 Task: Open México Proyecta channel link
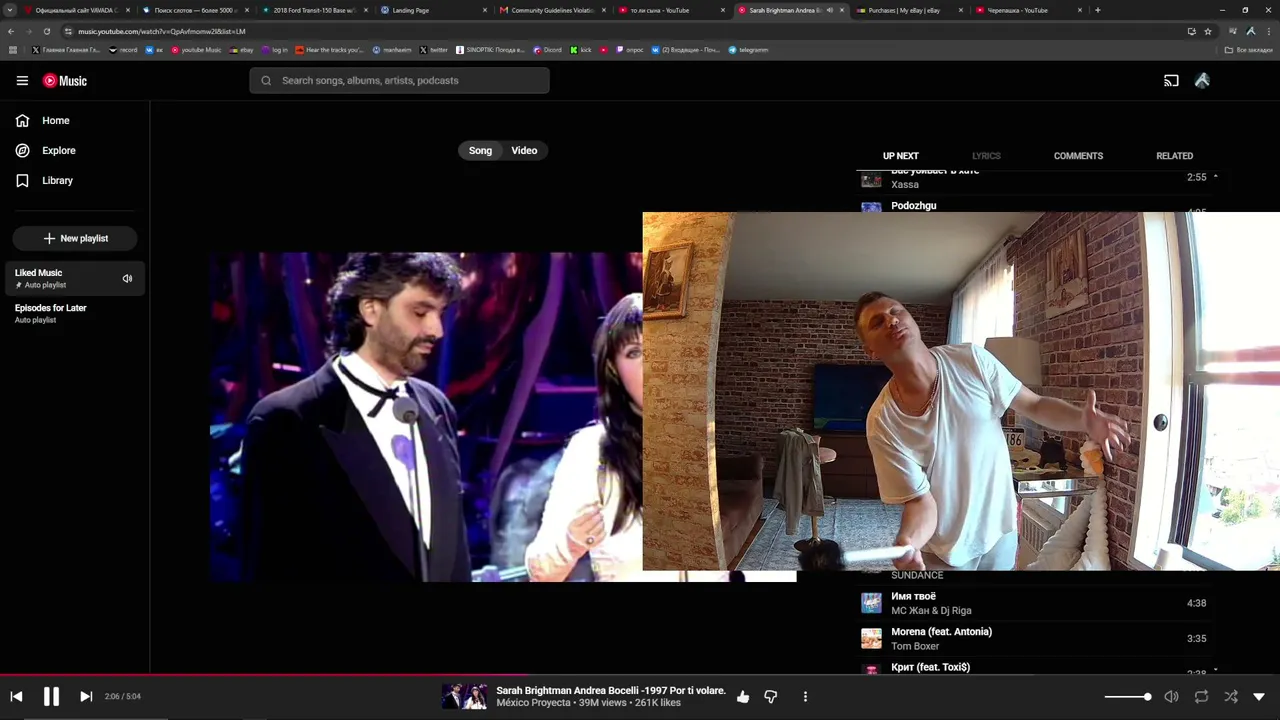click(535, 703)
